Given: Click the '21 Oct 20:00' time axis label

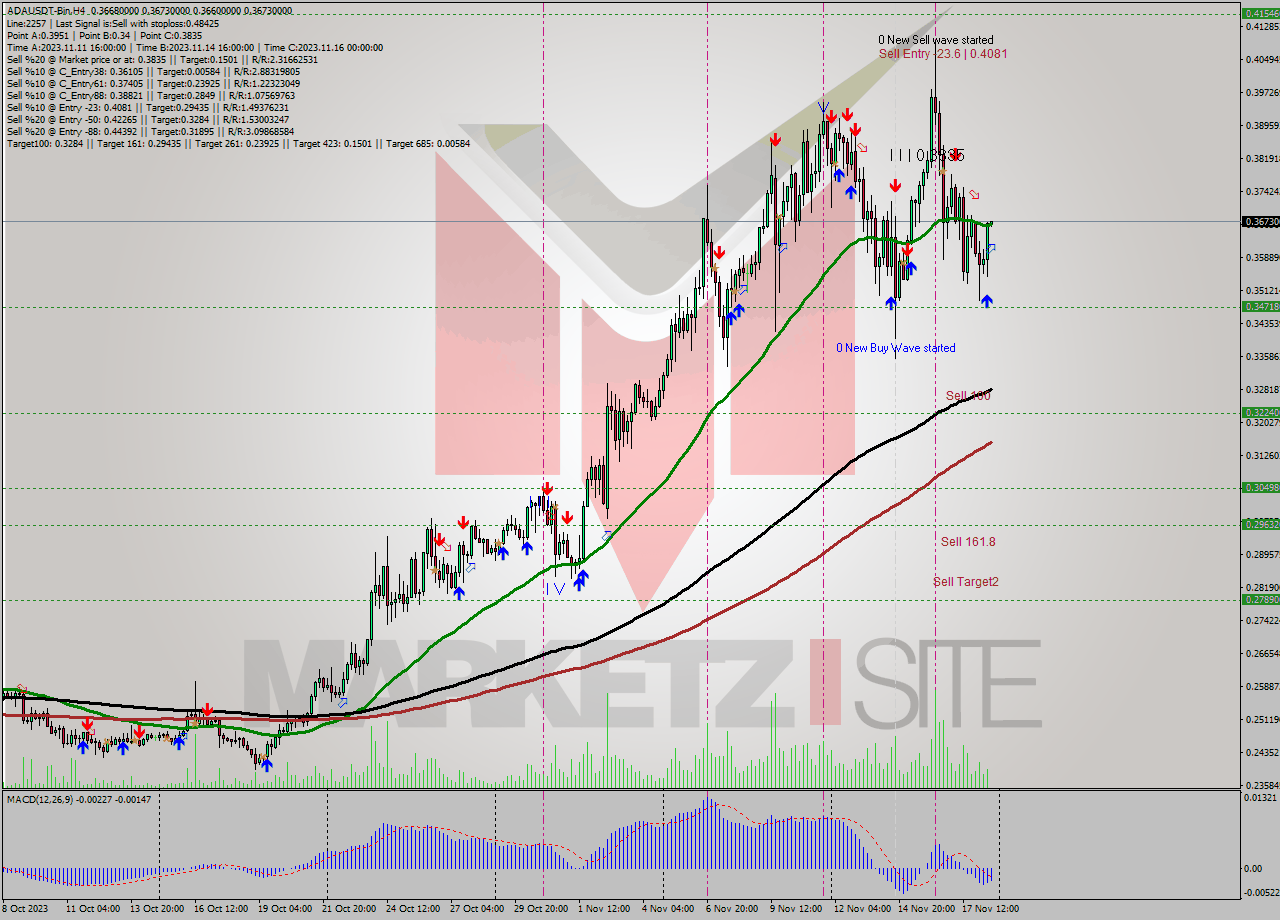Looking at the screenshot, I should click(x=350, y=909).
